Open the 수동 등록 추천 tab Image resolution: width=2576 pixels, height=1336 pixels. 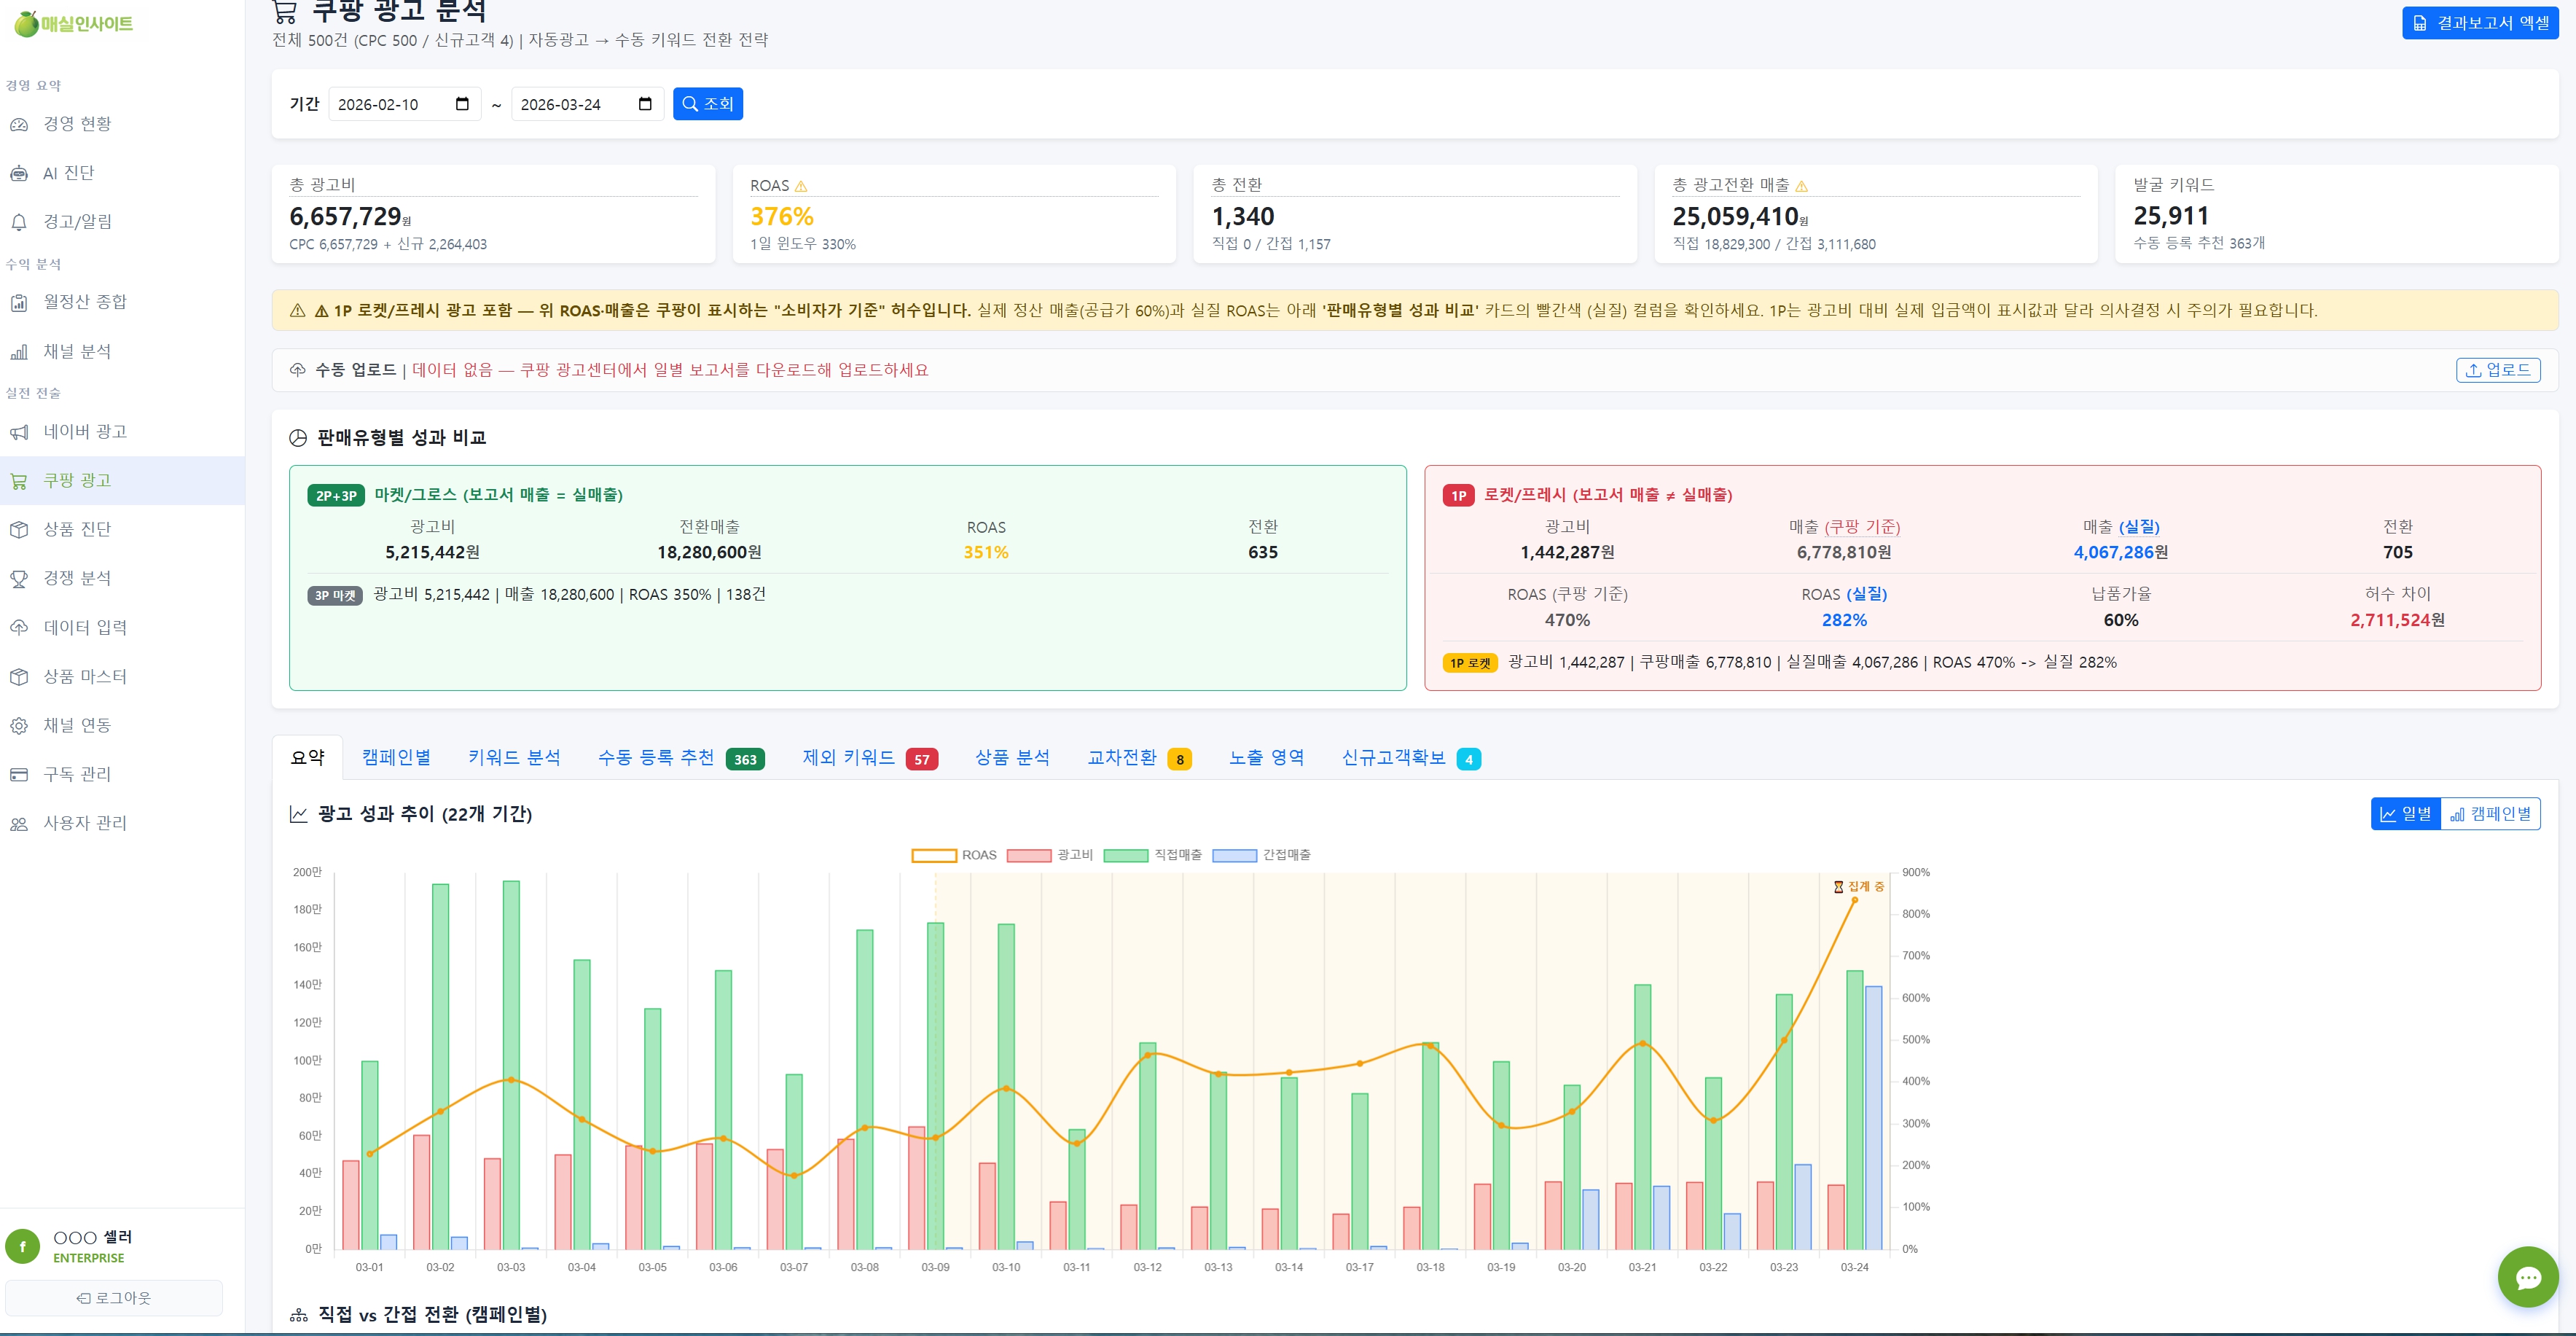coord(681,758)
